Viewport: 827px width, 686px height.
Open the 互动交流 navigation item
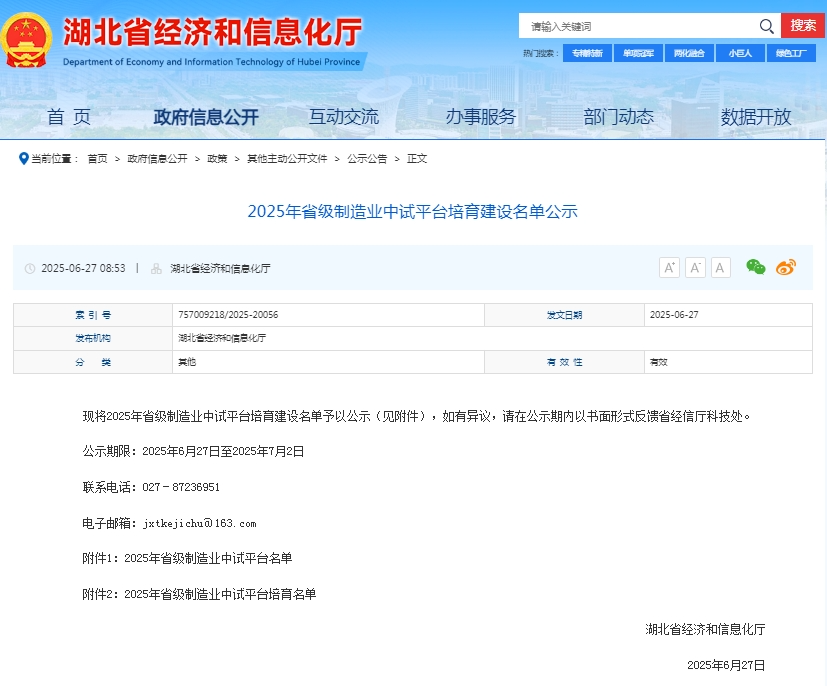coord(343,117)
